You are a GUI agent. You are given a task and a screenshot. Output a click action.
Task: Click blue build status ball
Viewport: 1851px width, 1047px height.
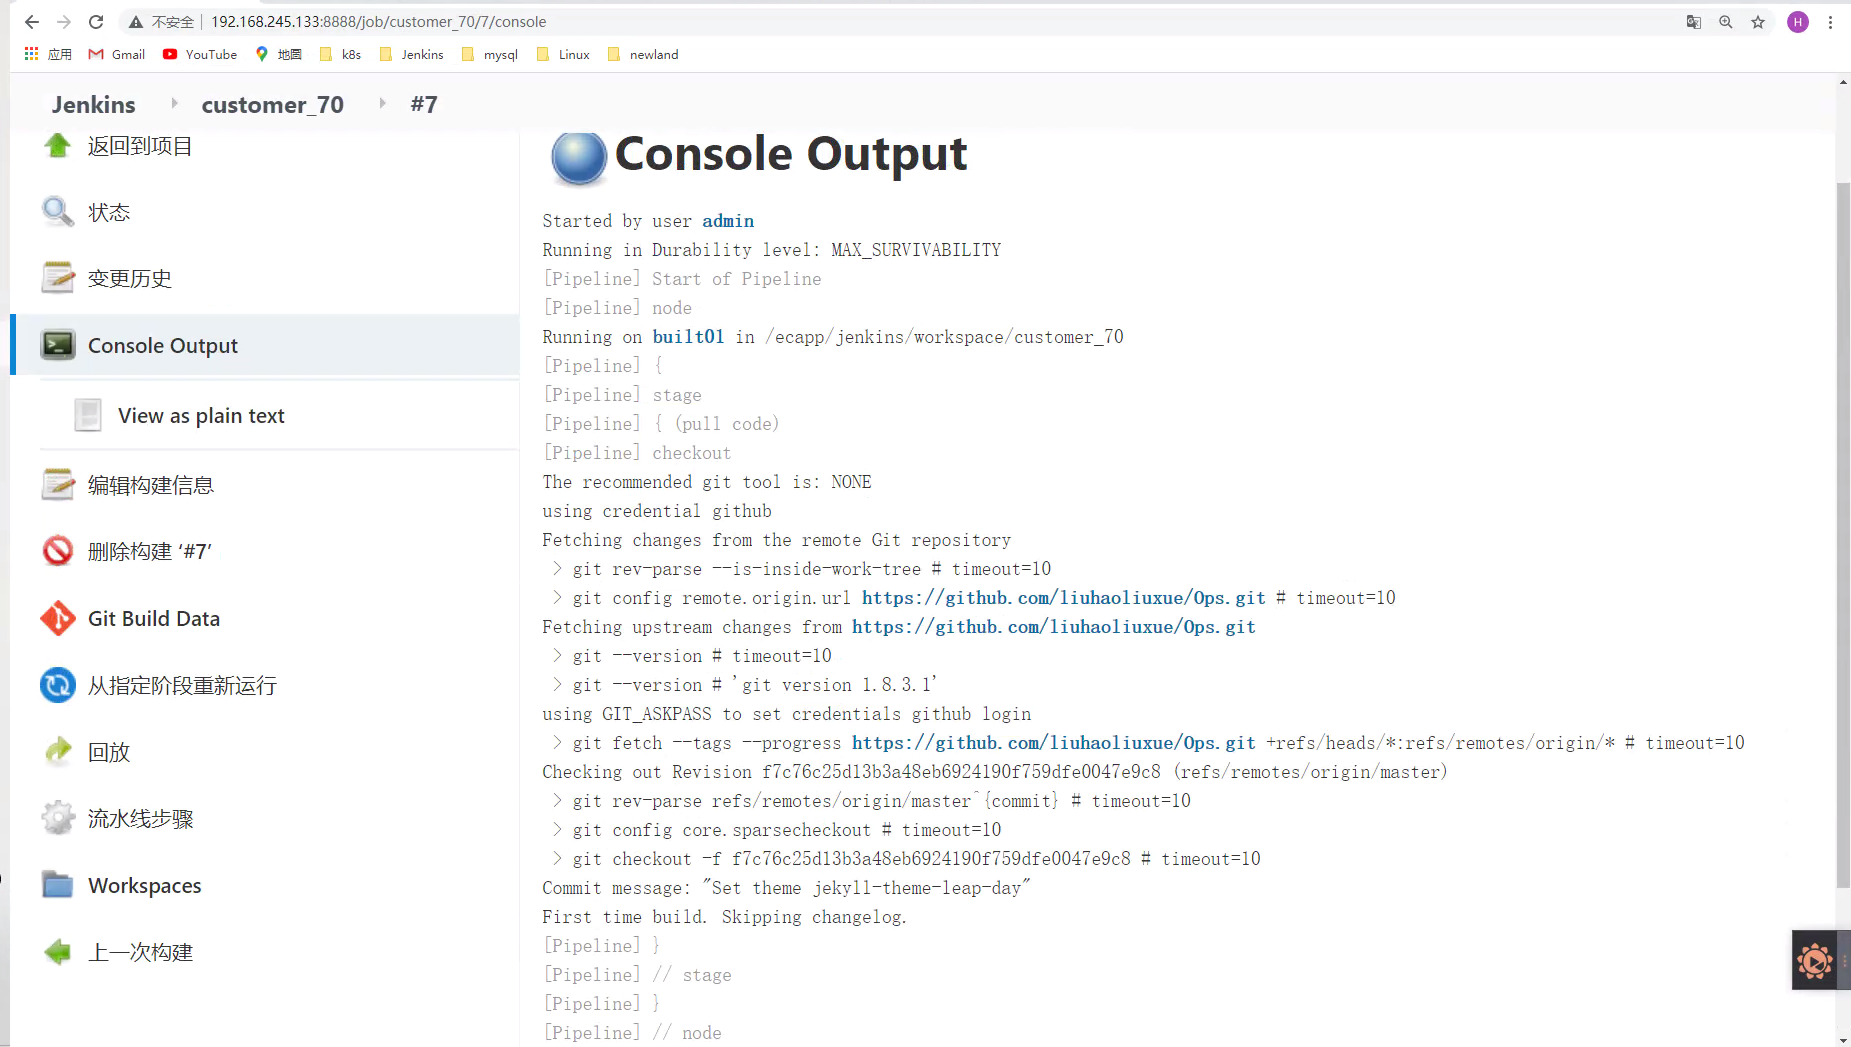point(578,158)
